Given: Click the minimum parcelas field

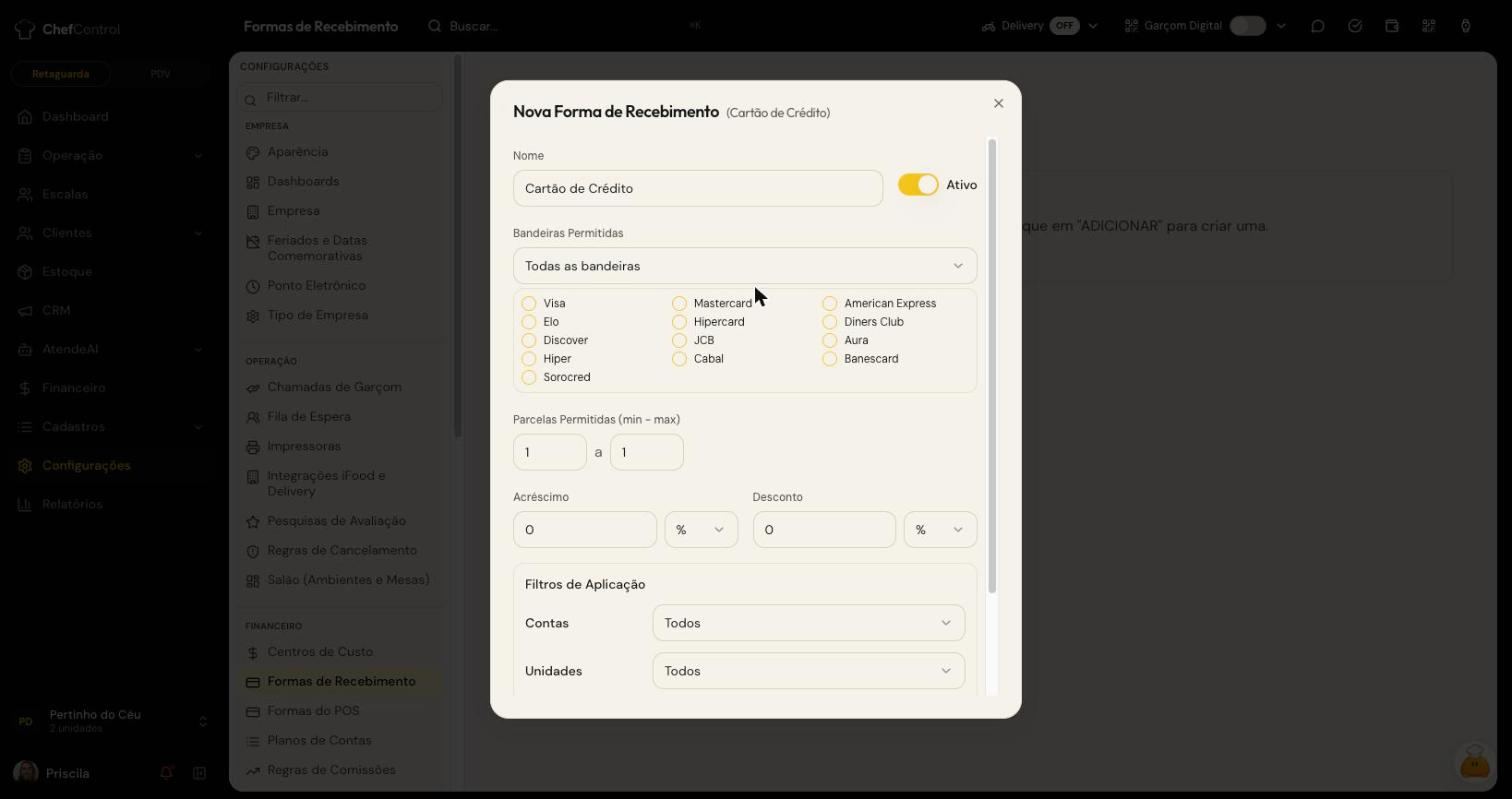Looking at the screenshot, I should click(x=550, y=452).
